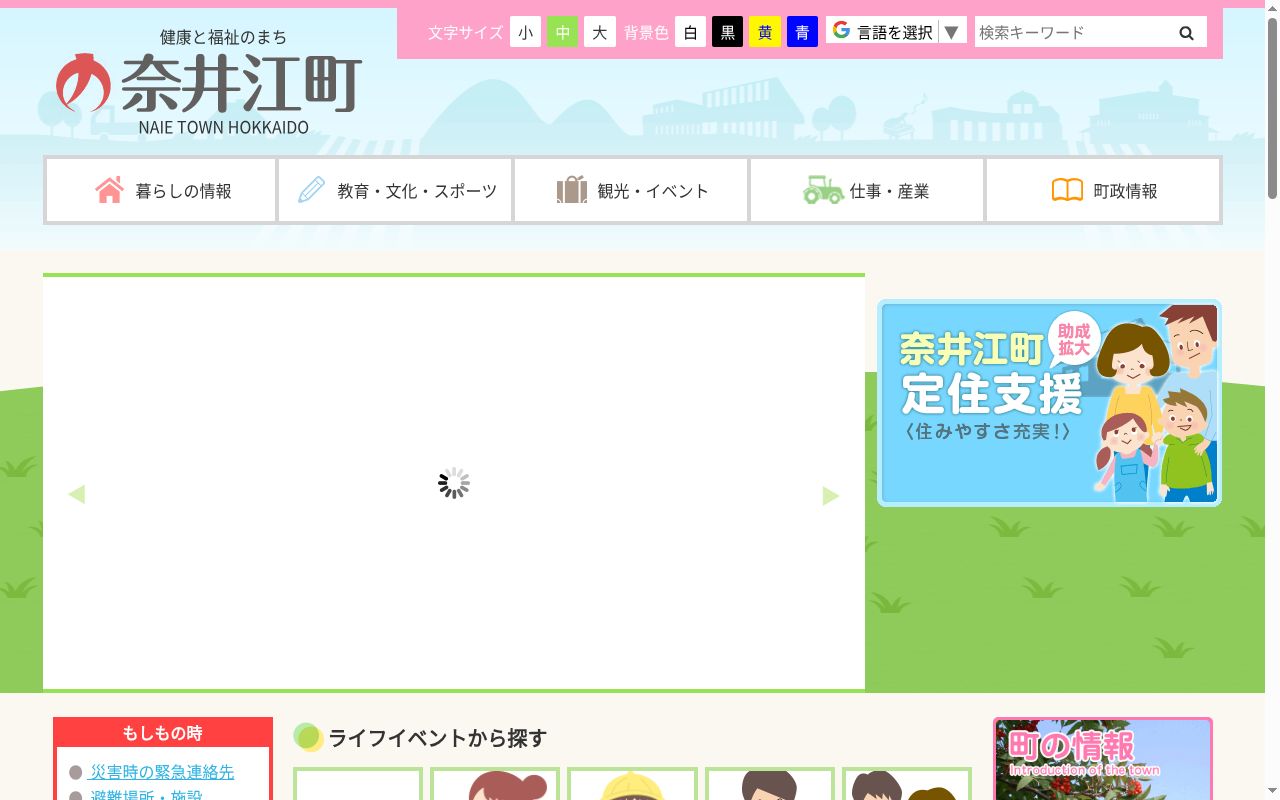Screen dimensions: 1280x800
Task: Click the pencil icon beside 教育・文化・スポーツ
Action: pos(312,190)
